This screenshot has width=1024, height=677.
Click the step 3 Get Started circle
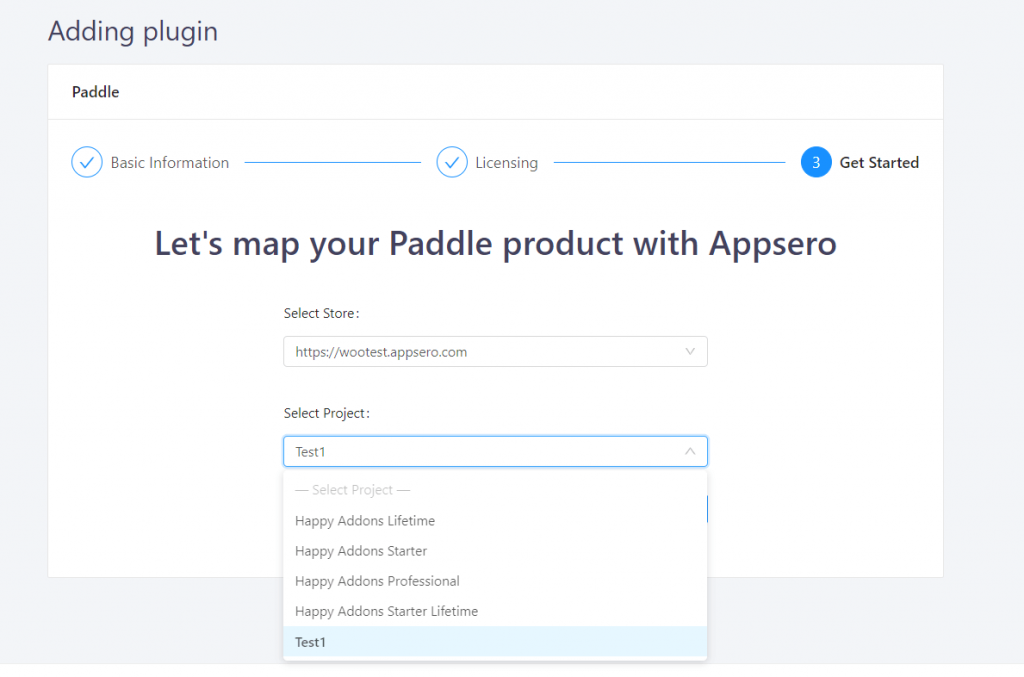[x=816, y=163]
